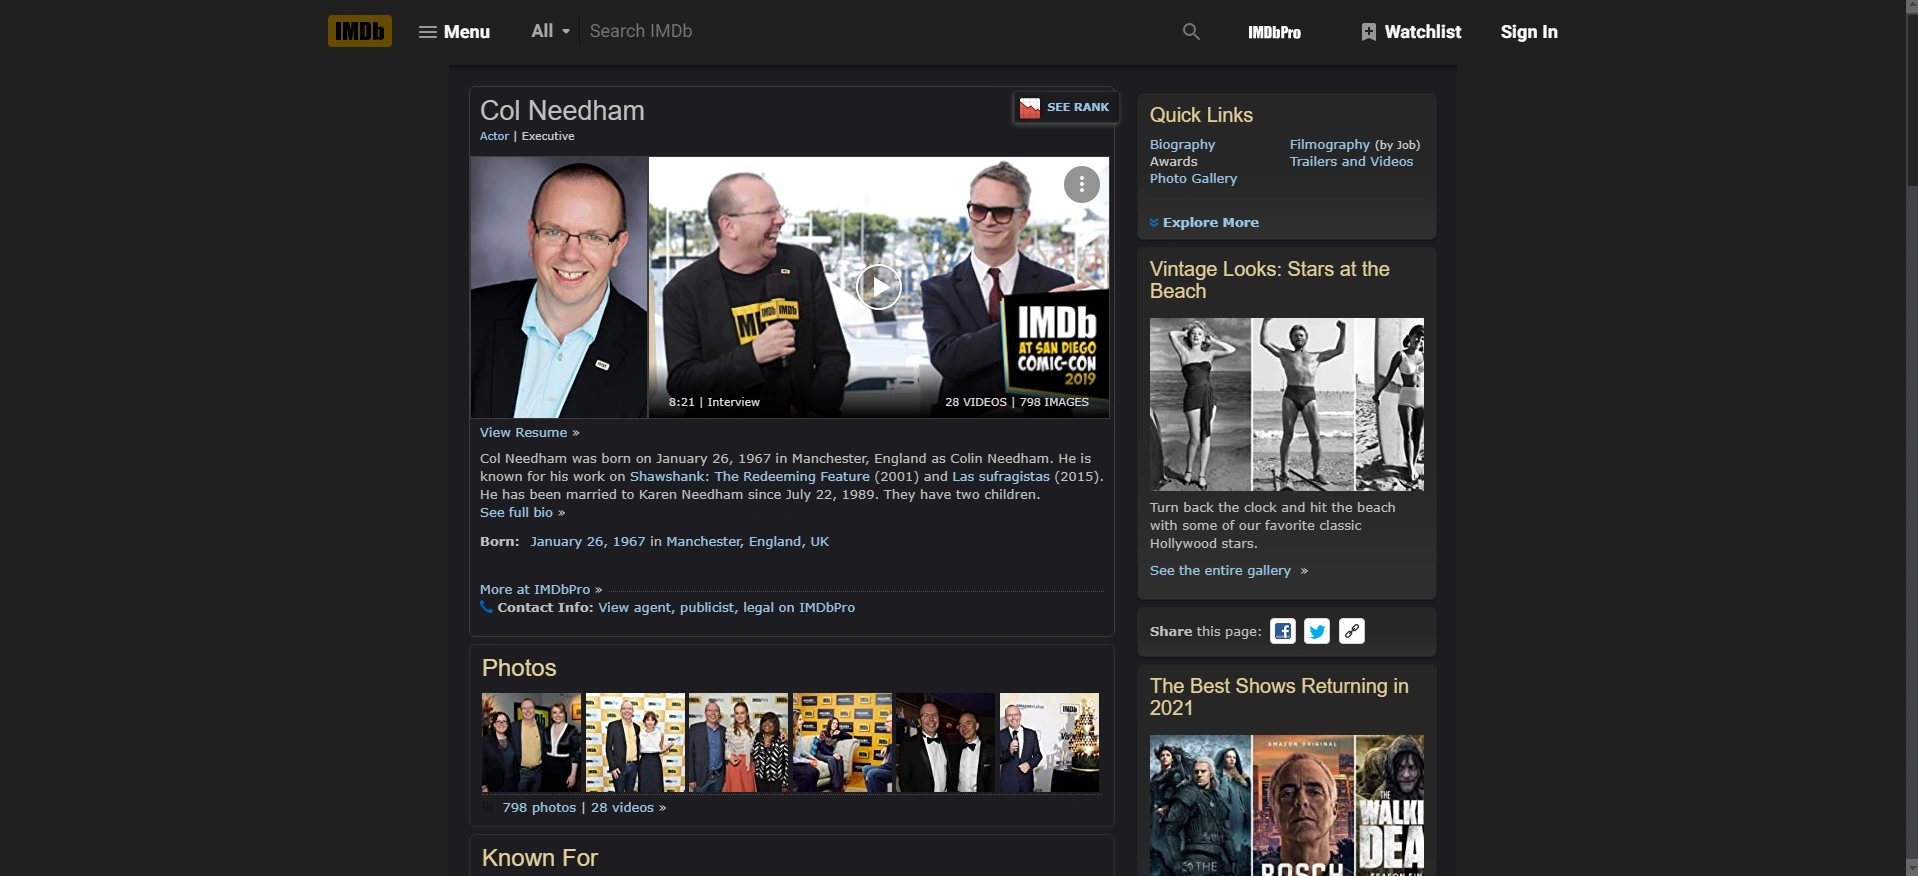Open the hamburger Menu
The width and height of the screenshot is (1918, 876).
[454, 32]
